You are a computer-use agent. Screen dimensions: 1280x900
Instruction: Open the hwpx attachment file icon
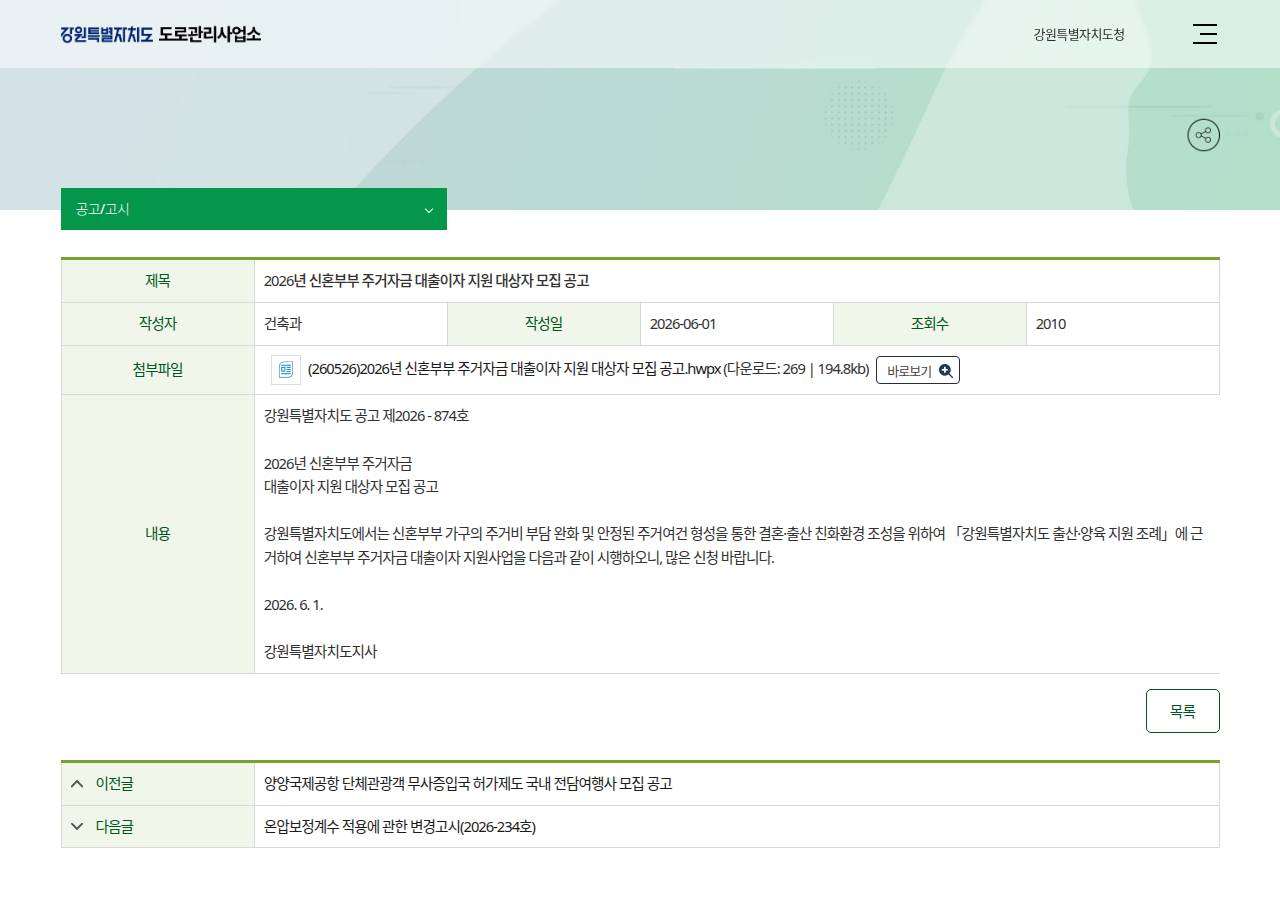pyautogui.click(x=286, y=370)
